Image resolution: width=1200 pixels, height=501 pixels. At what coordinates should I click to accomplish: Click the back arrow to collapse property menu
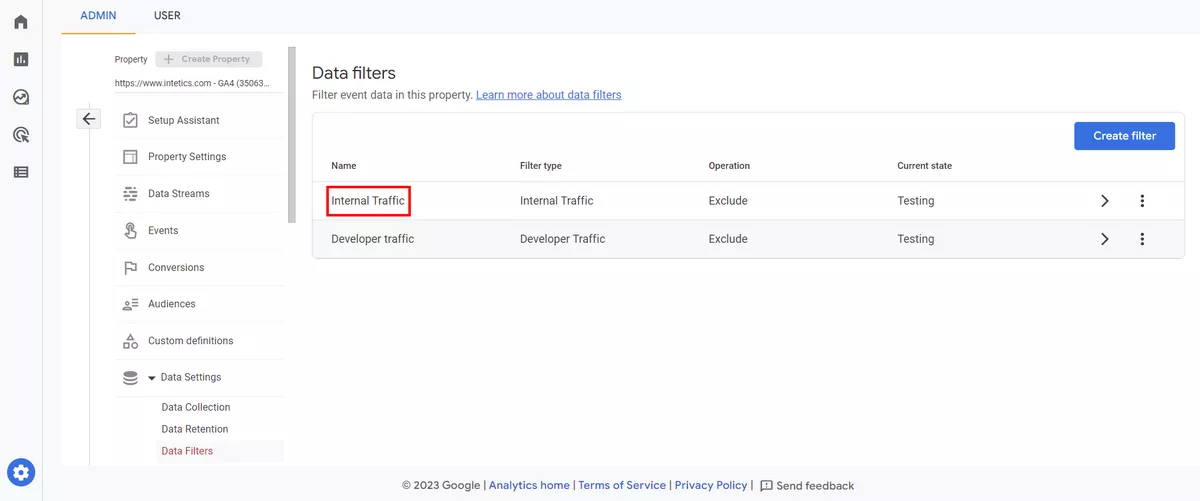point(89,119)
